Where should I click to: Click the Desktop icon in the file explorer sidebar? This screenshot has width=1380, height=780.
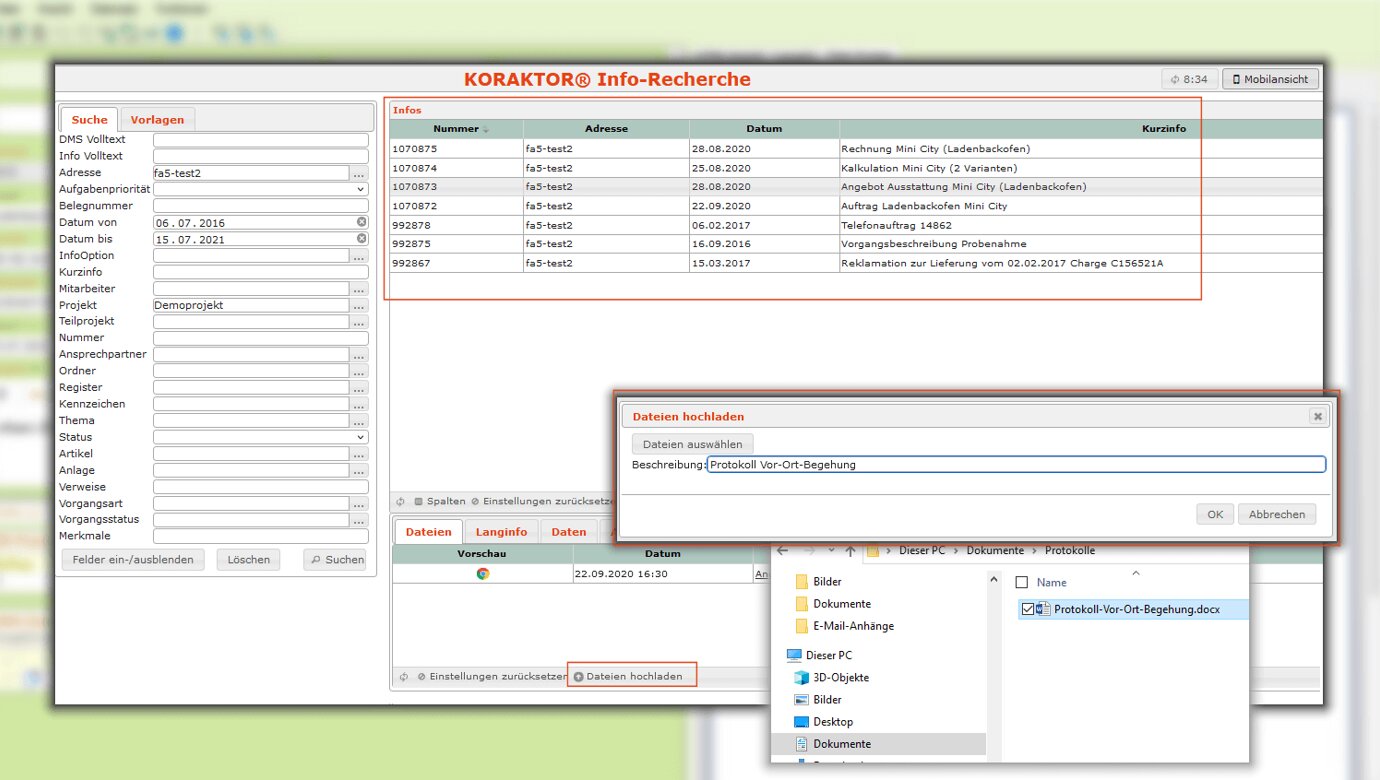click(800, 722)
